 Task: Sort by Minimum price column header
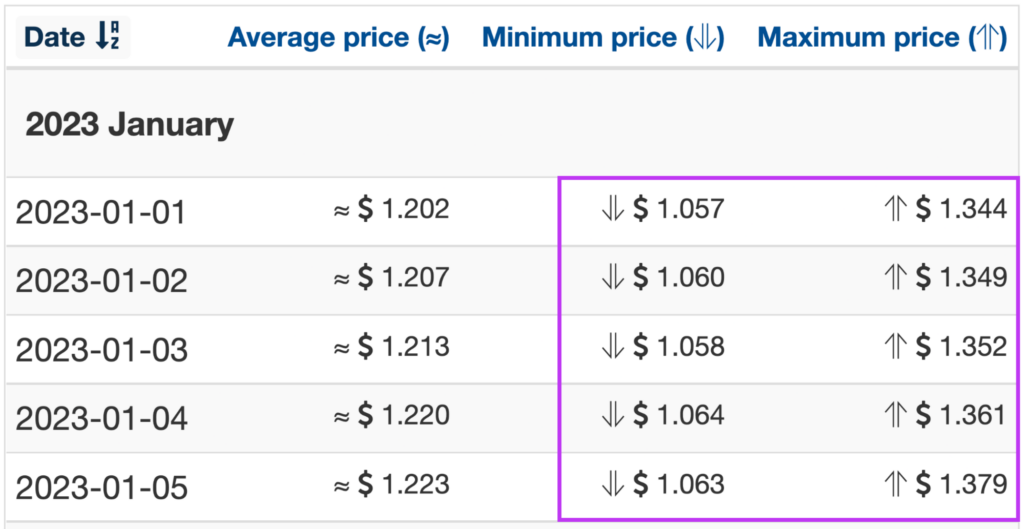click(603, 39)
